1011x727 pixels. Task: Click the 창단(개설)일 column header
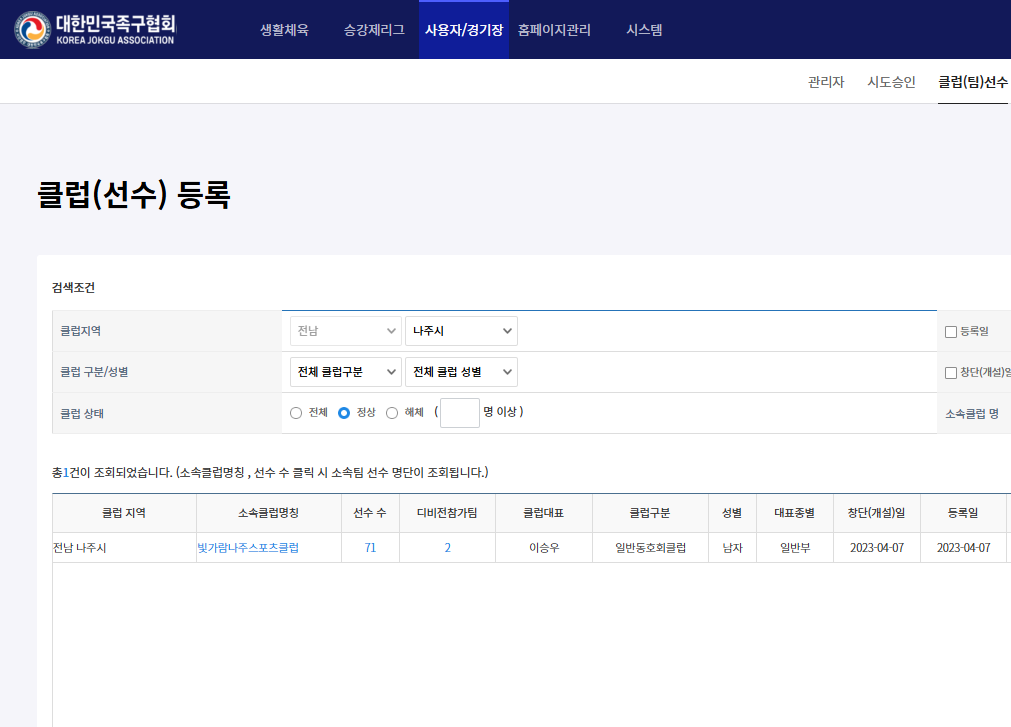877,513
